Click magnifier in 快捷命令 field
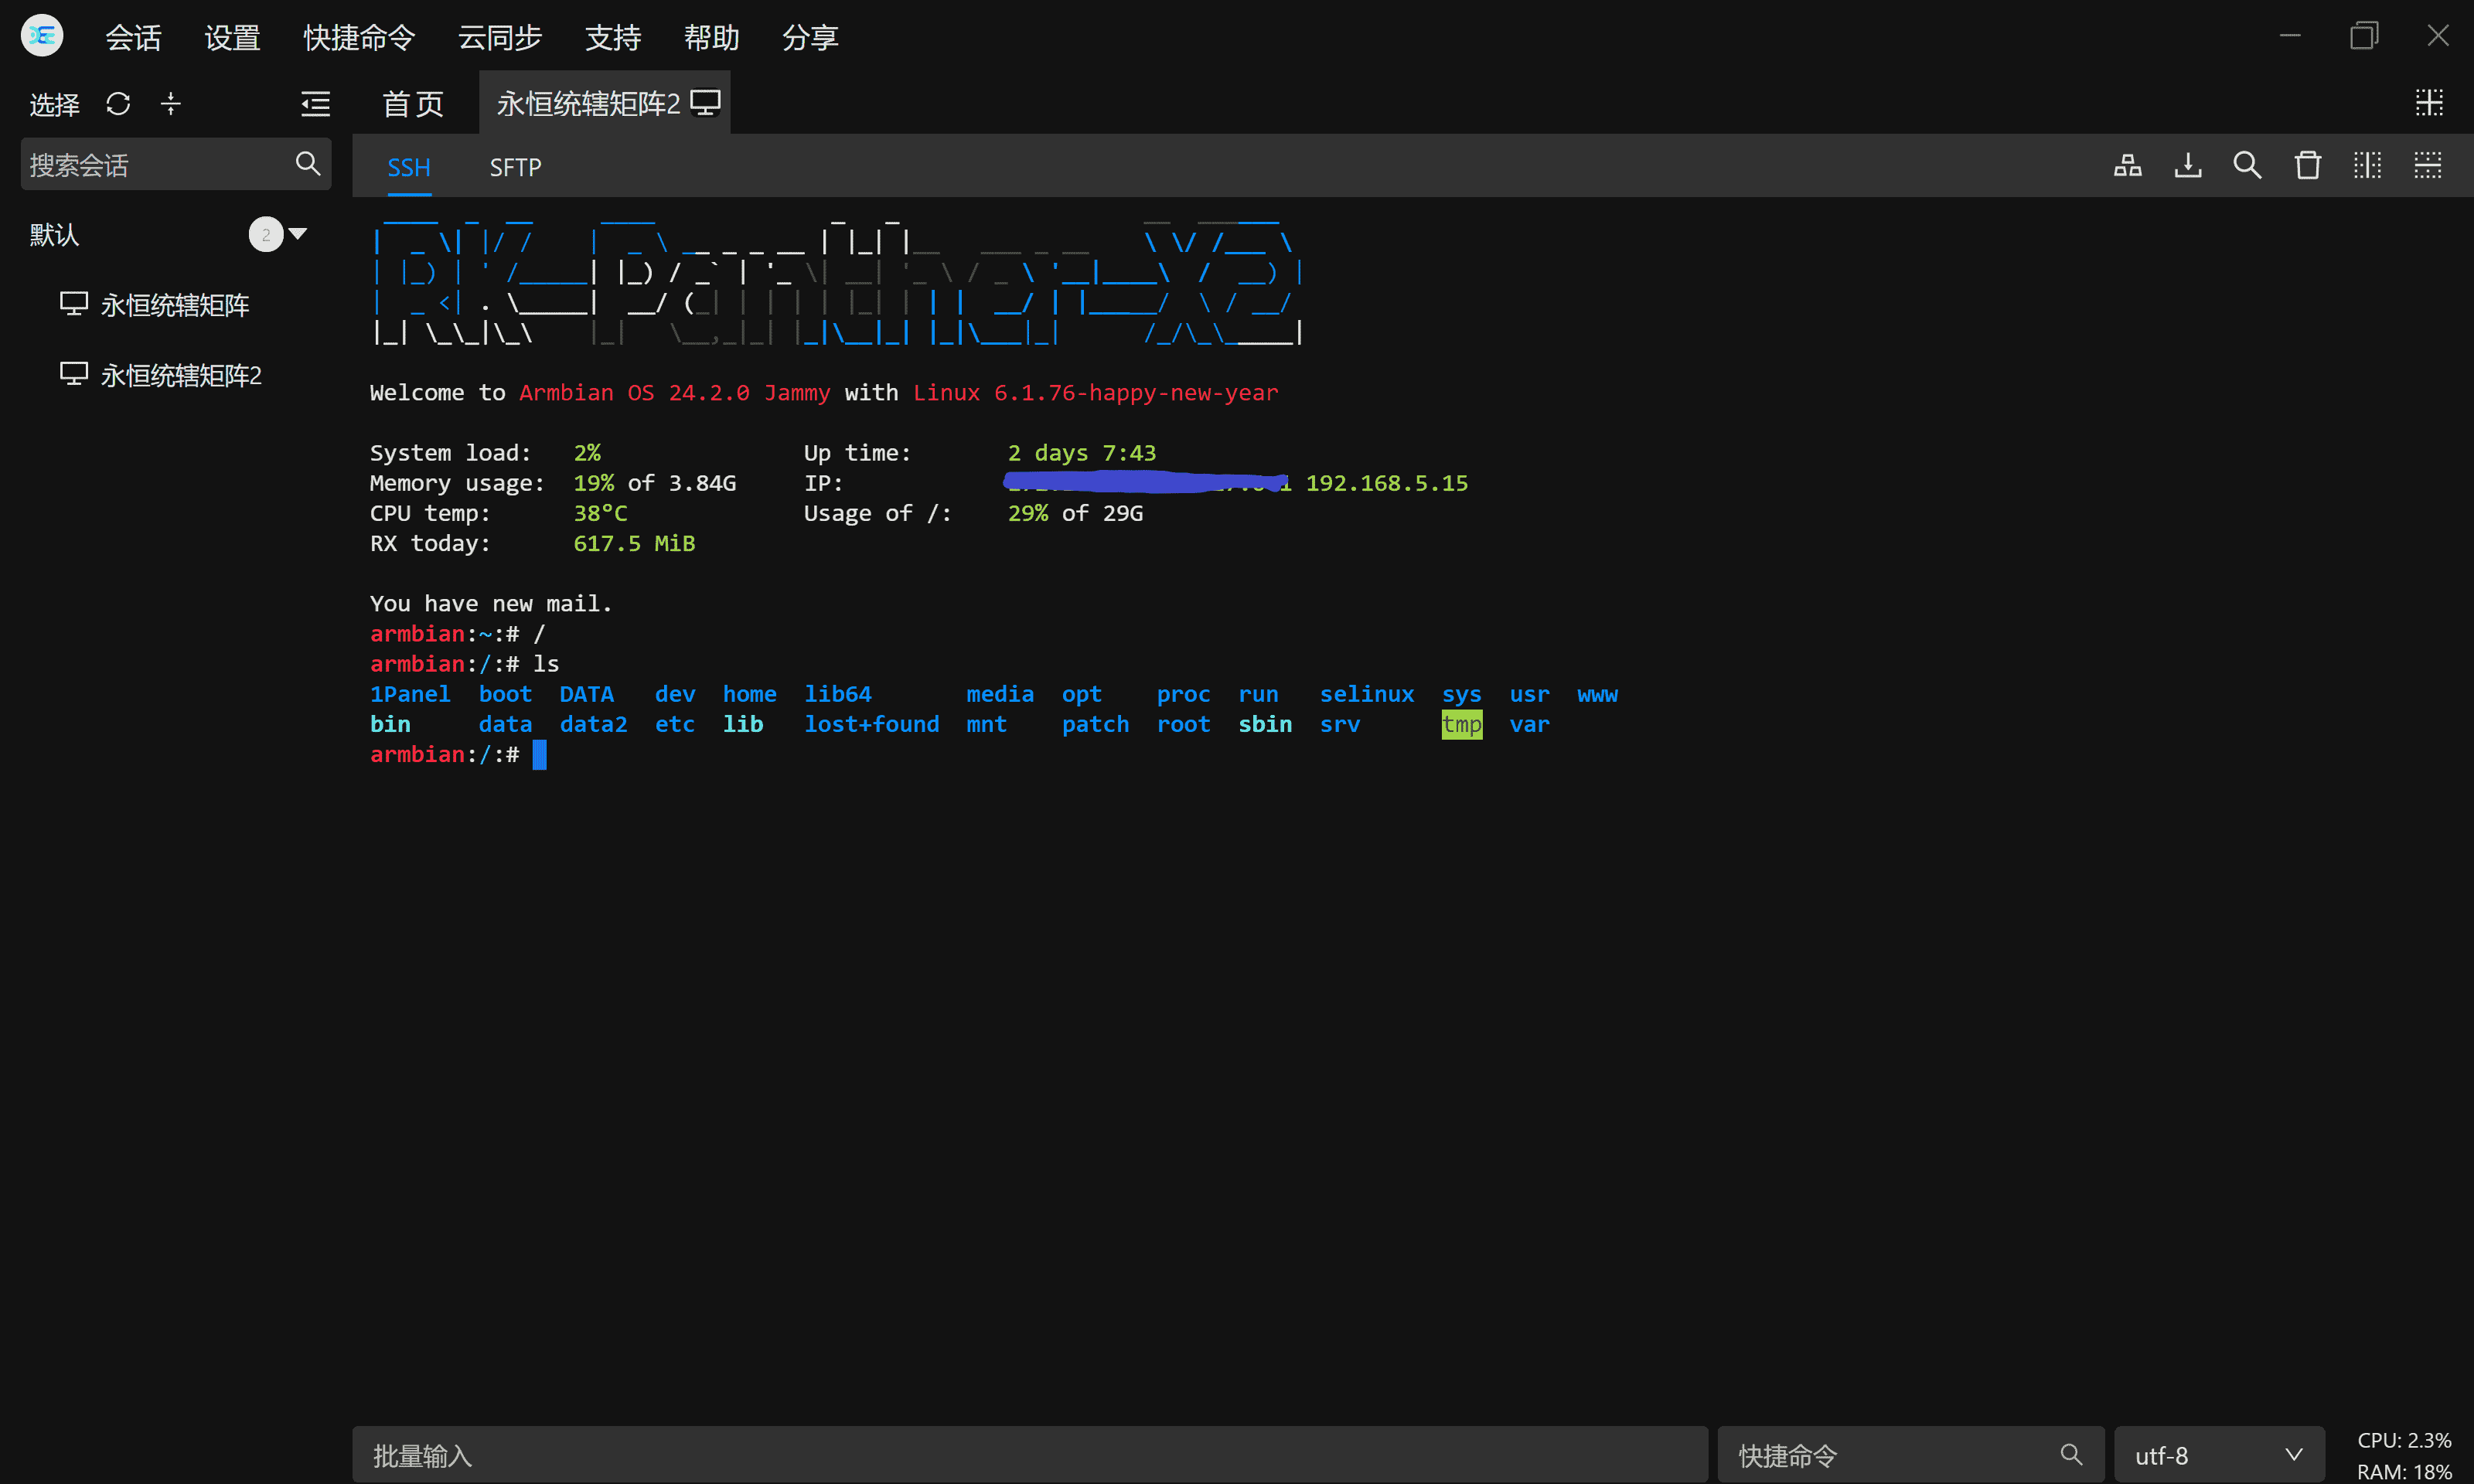This screenshot has width=2474, height=1484. click(2071, 1455)
